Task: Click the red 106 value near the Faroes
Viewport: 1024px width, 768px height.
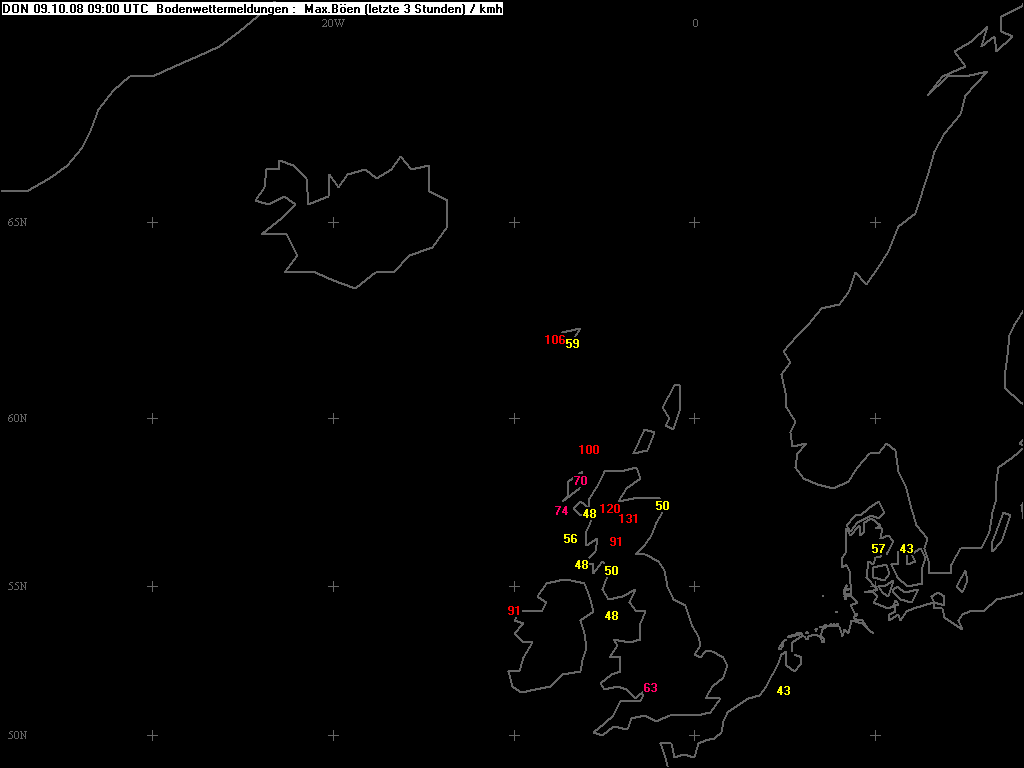Action: point(553,340)
